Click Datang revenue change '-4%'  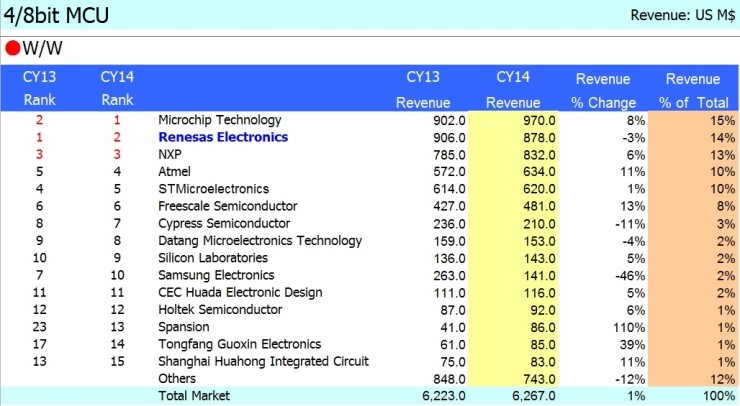coord(633,241)
